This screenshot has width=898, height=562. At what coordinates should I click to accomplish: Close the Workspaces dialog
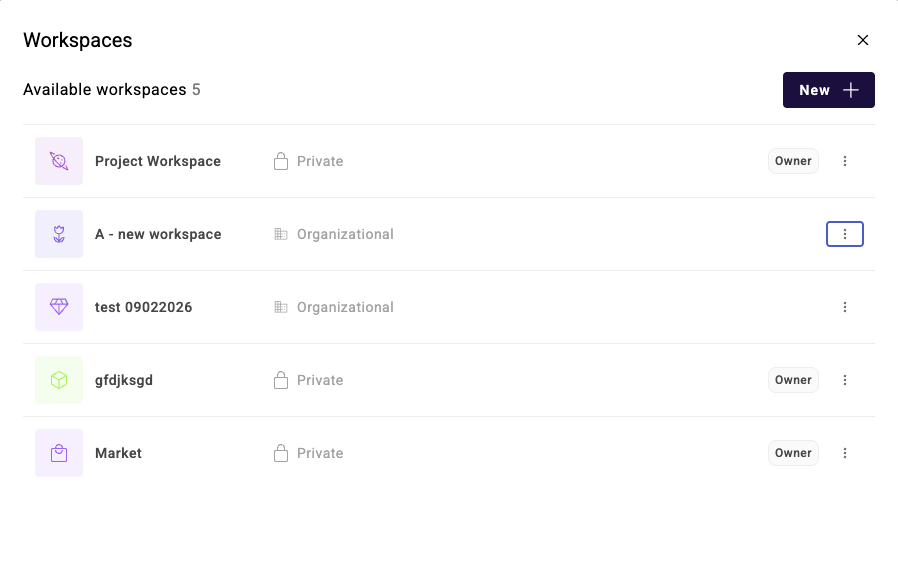(x=863, y=40)
